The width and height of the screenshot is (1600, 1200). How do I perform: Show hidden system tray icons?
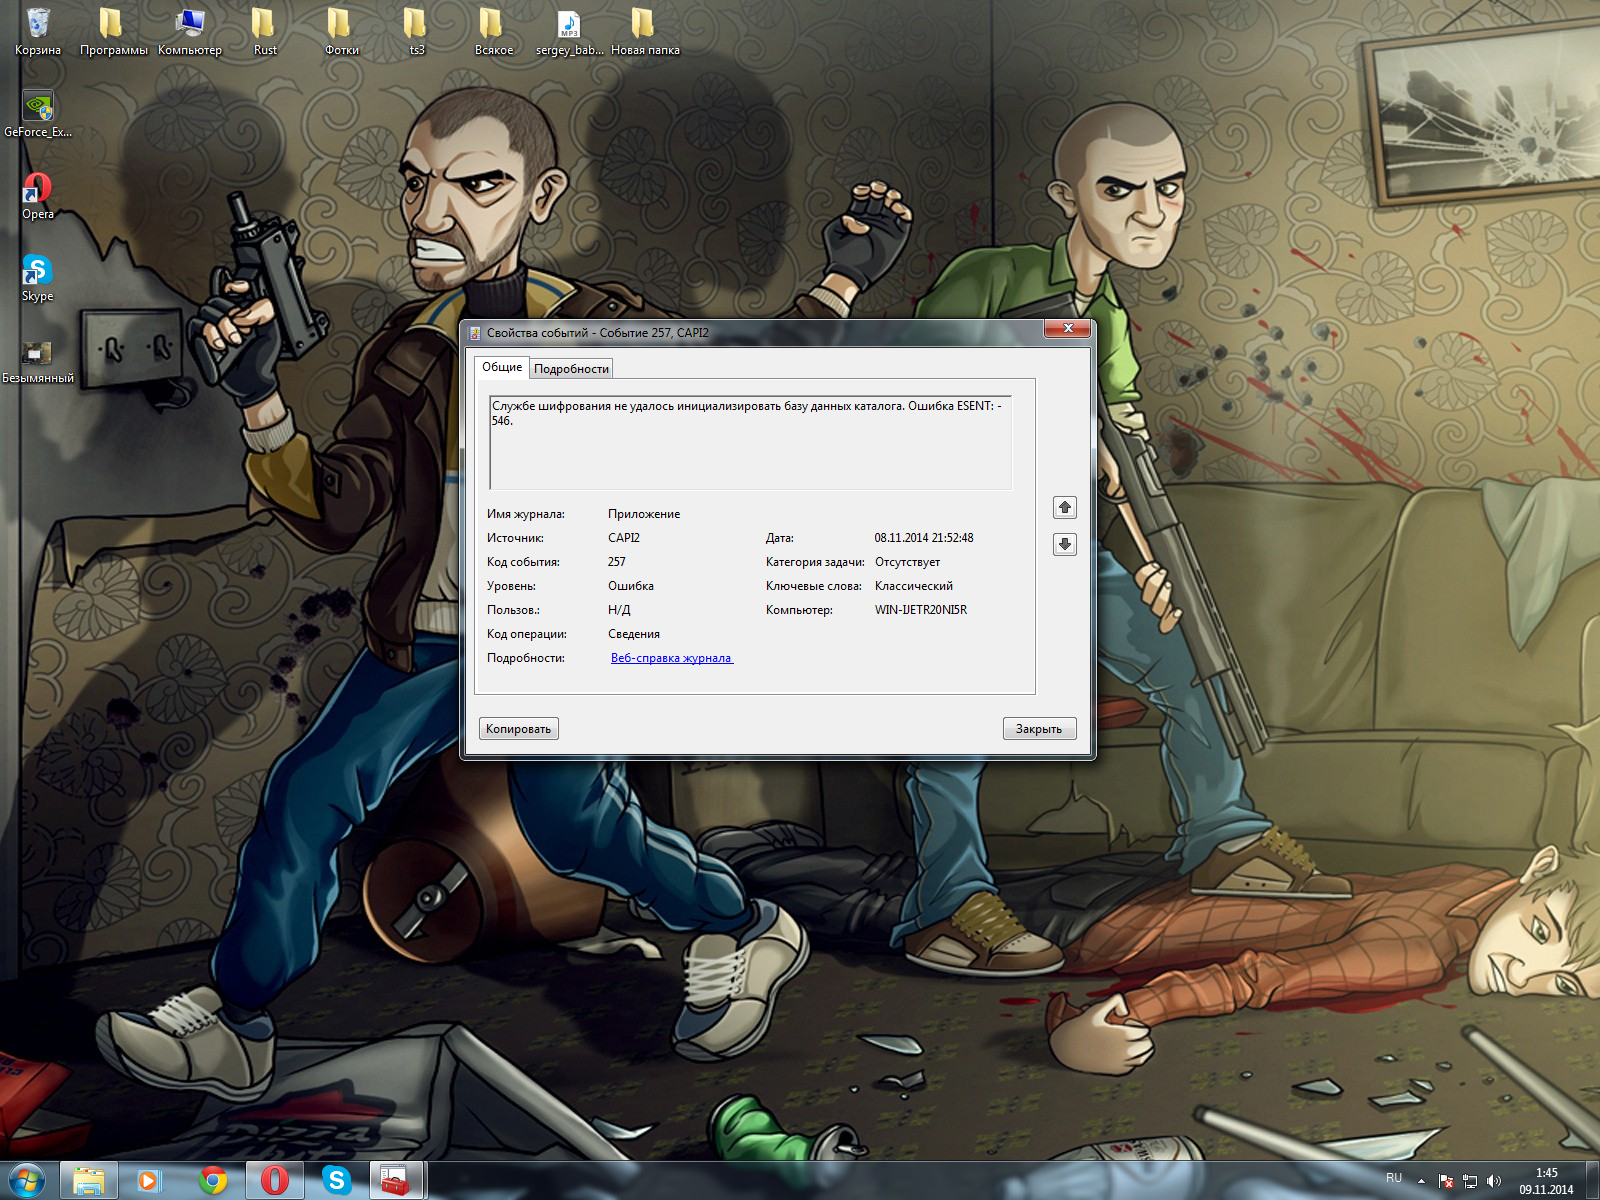[1421, 1181]
